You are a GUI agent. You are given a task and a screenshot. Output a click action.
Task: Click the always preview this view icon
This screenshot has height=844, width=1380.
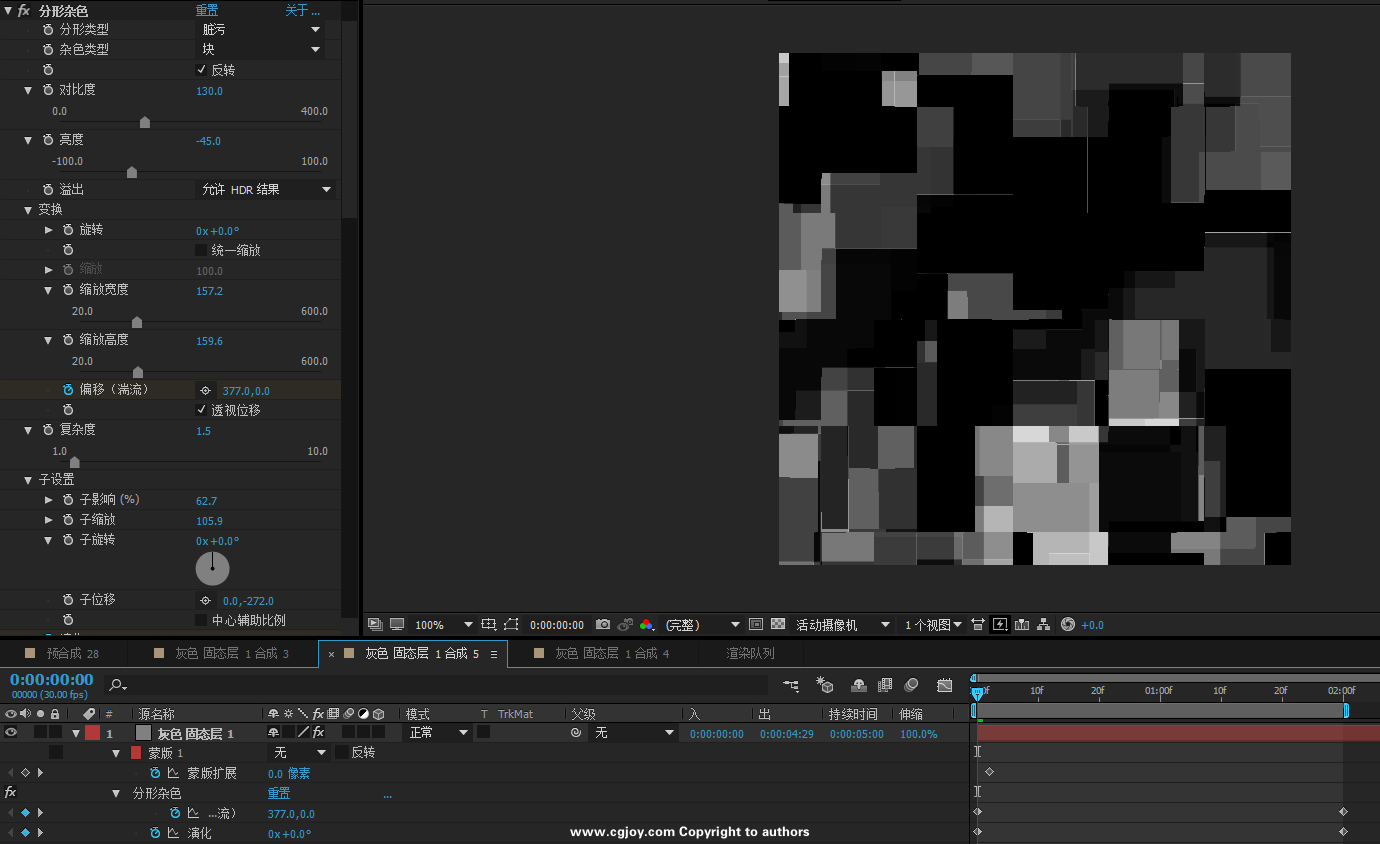click(375, 624)
